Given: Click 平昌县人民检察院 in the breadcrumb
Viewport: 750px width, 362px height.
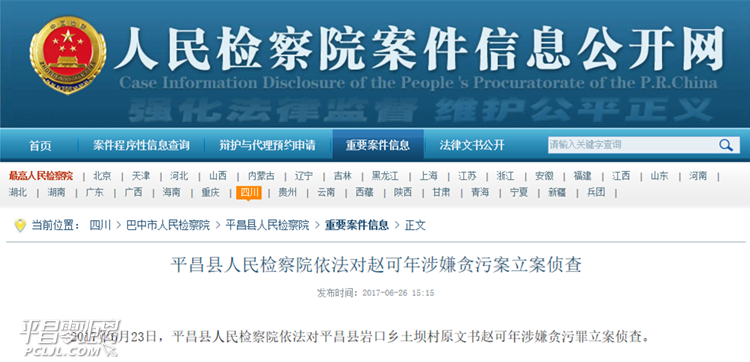Looking at the screenshot, I should (267, 225).
